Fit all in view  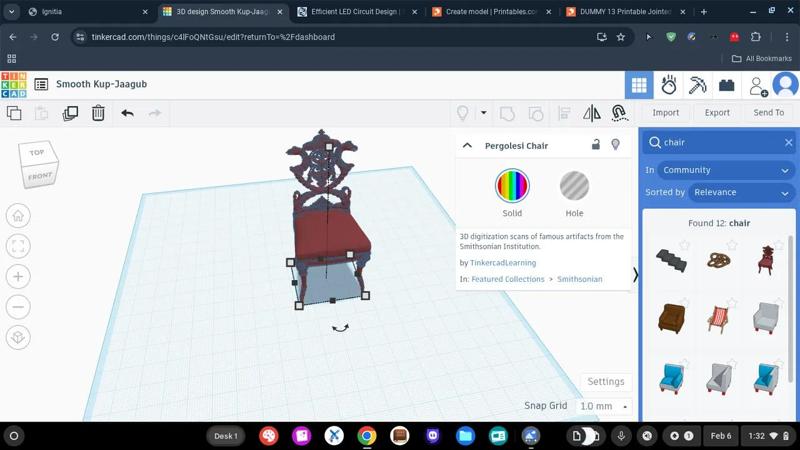click(18, 246)
